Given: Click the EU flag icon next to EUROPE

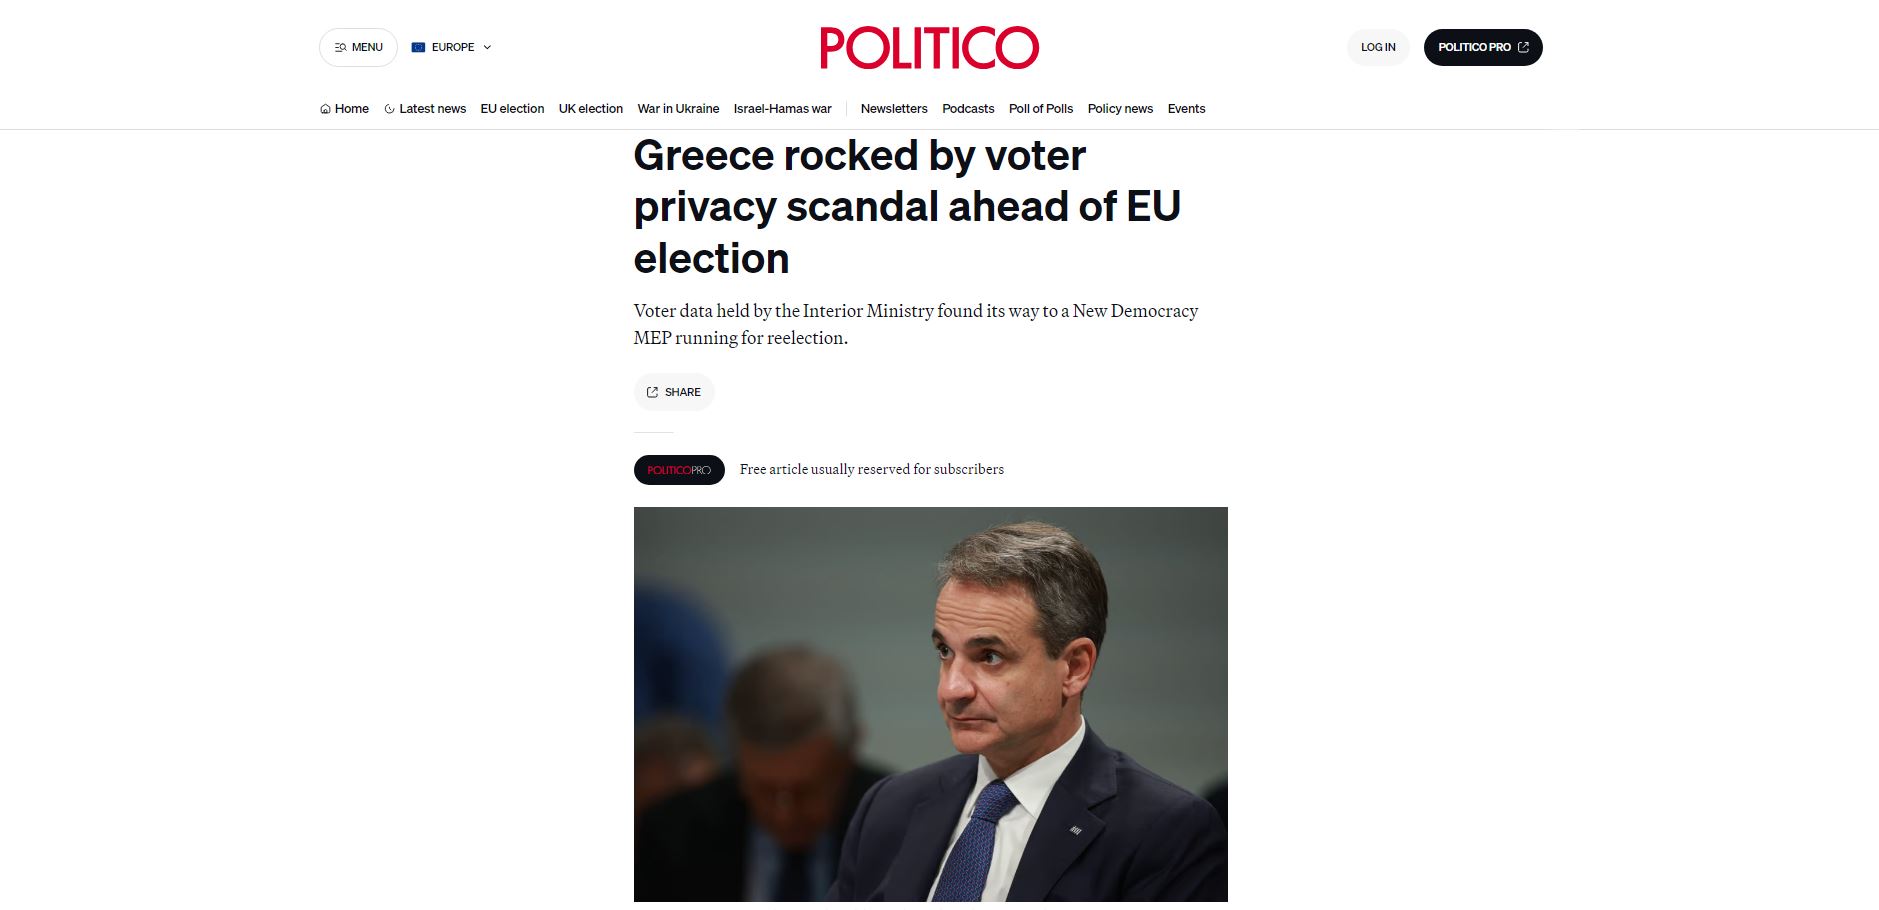Looking at the screenshot, I should [x=417, y=46].
